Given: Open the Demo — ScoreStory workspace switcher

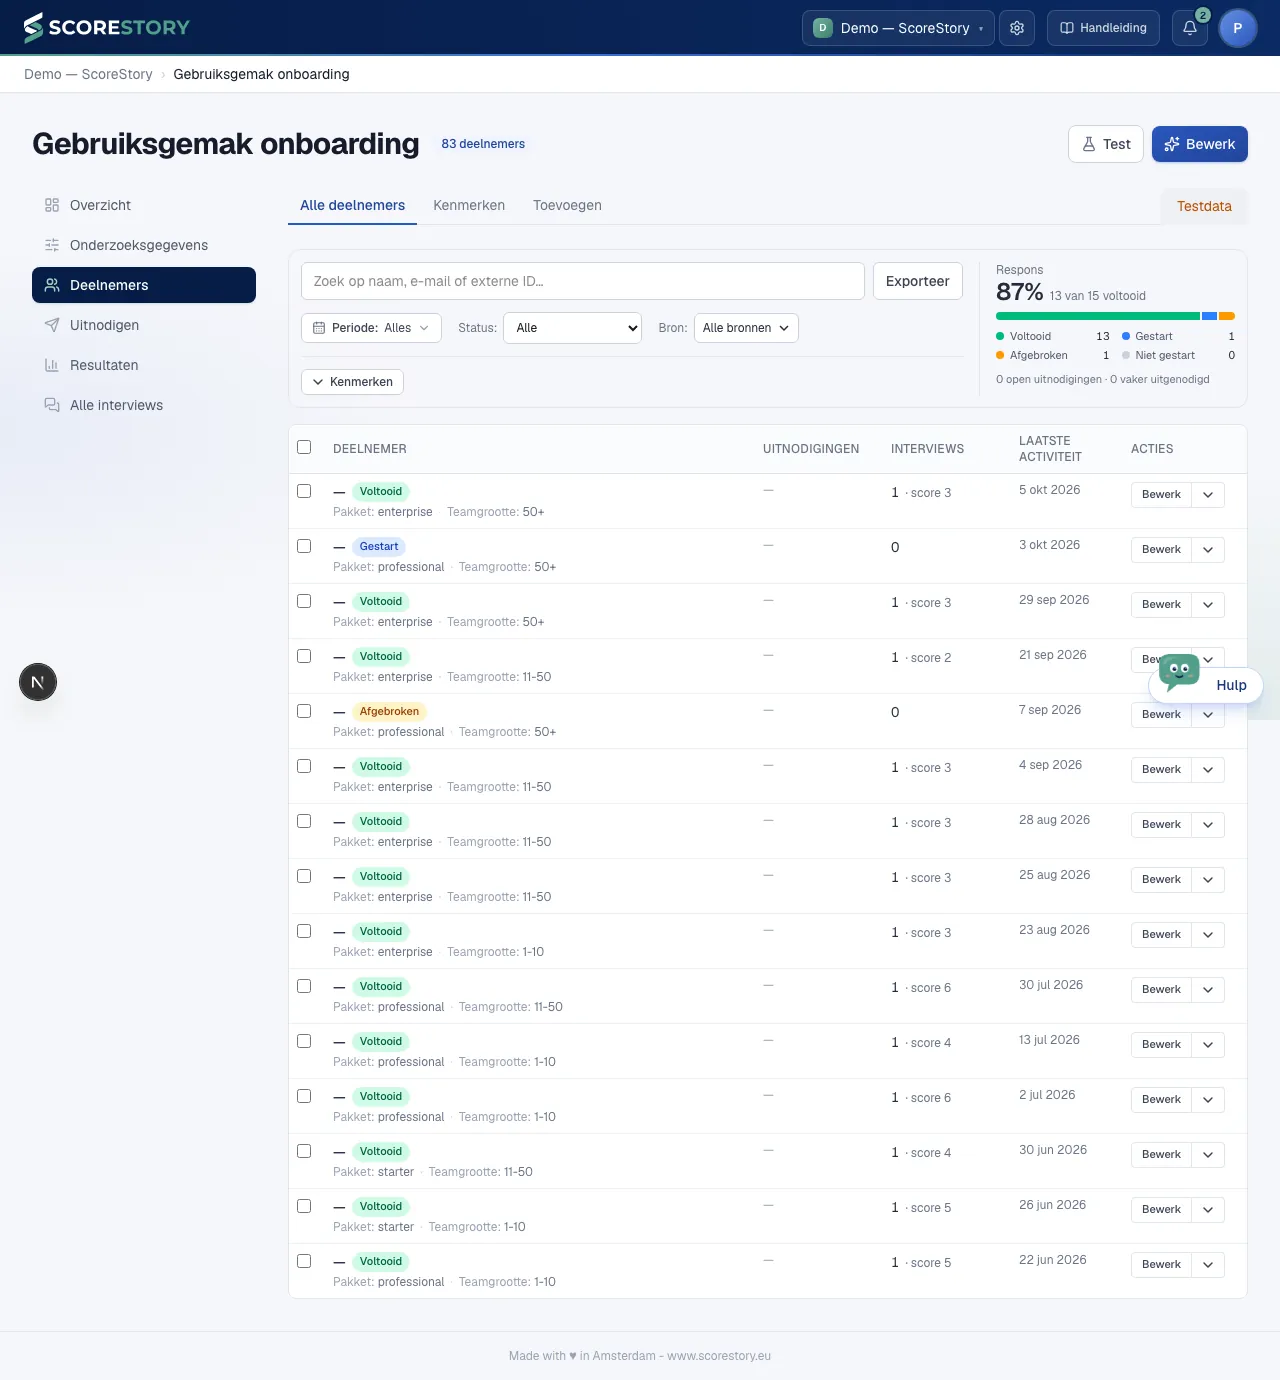Looking at the screenshot, I should point(898,28).
